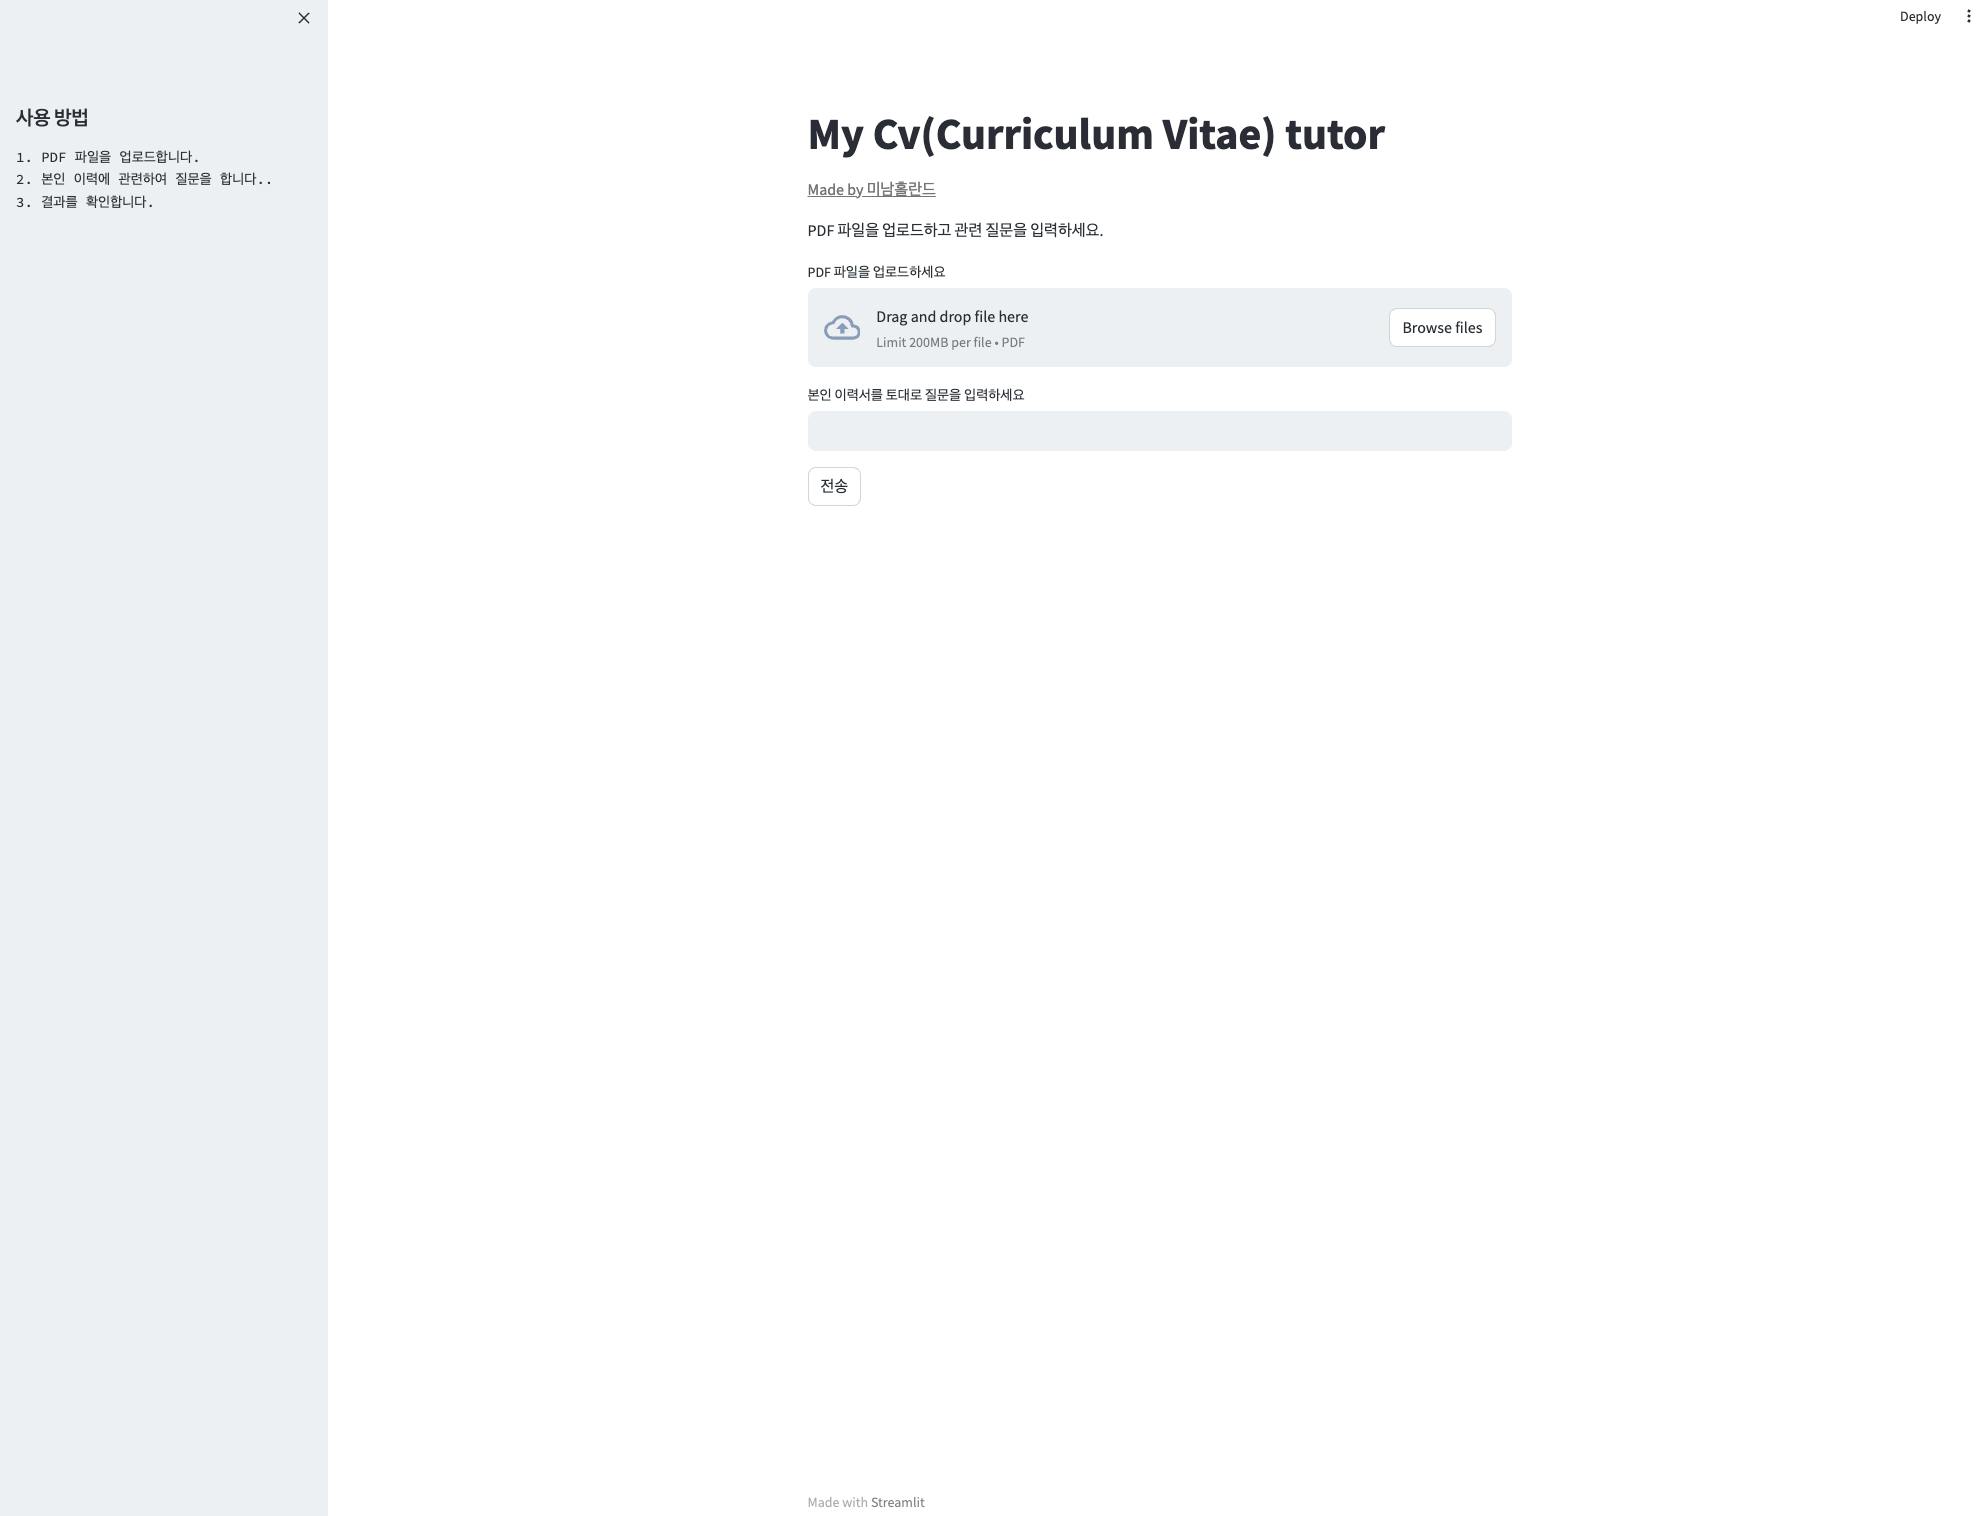Click the Made with footer text
This screenshot has width=1981, height=1516.
click(x=837, y=1502)
